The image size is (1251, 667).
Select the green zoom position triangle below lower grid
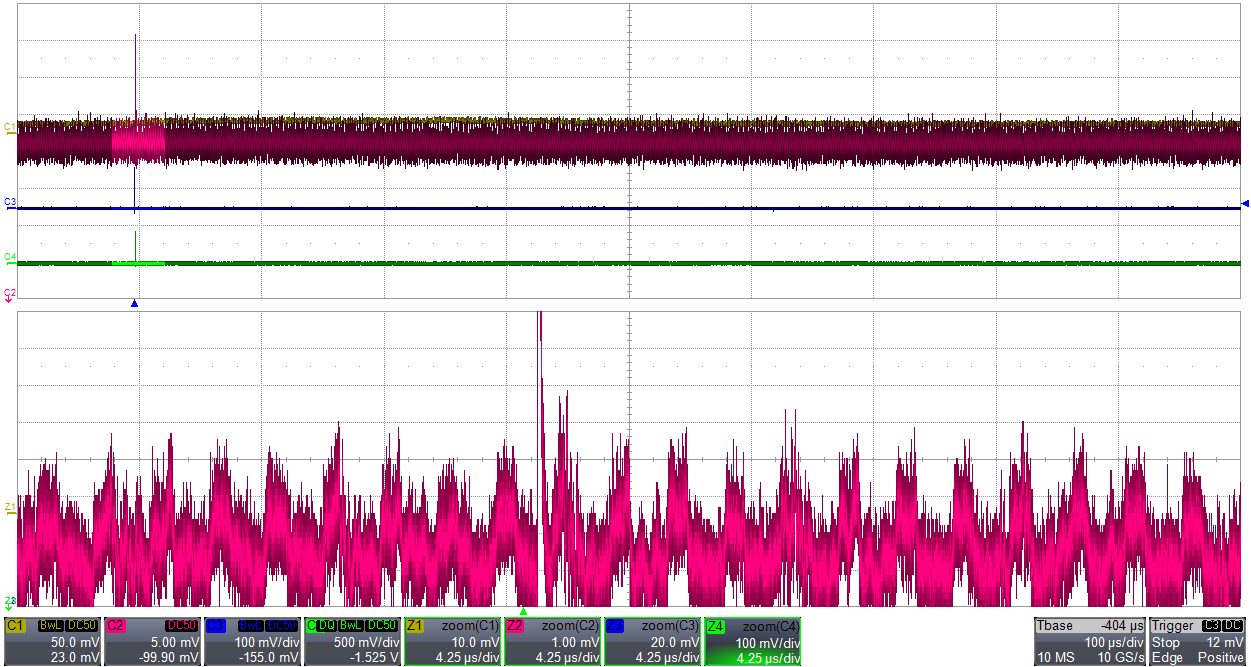pos(523,611)
